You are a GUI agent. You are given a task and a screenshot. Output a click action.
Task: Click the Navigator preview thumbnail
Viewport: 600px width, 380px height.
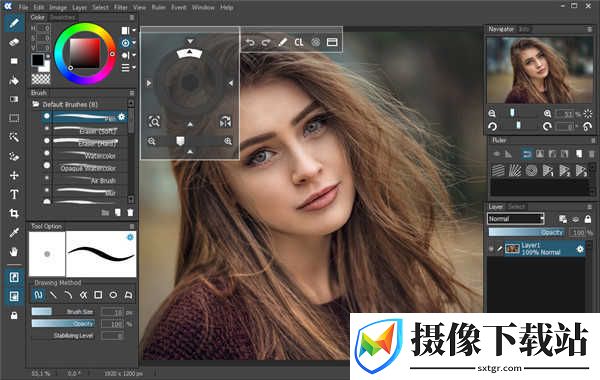click(540, 70)
